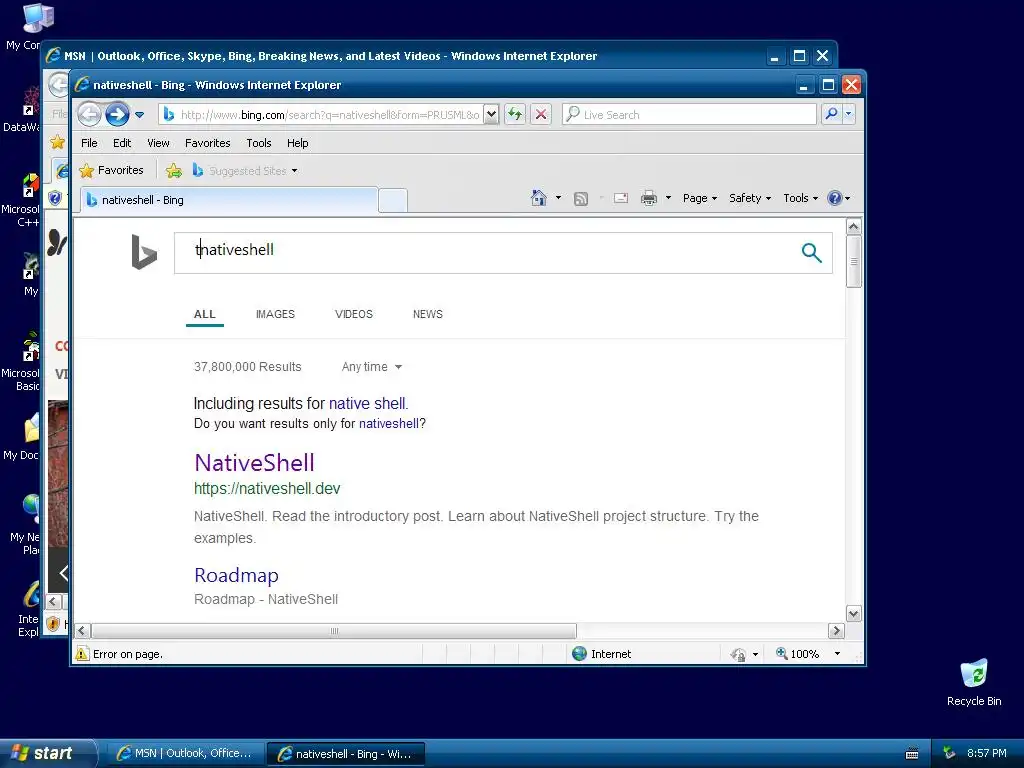This screenshot has width=1024, height=768.
Task: Click the Internet security zone icon
Action: [579, 654]
